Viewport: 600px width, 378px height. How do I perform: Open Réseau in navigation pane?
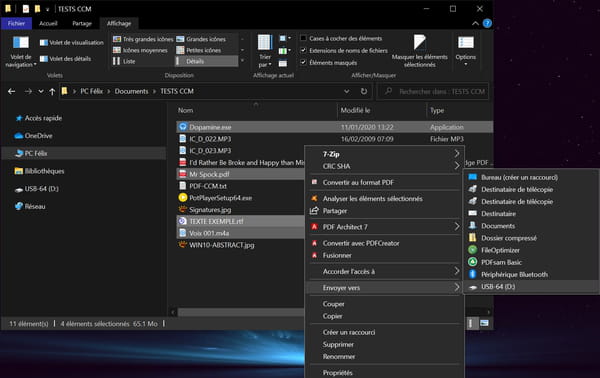pos(30,206)
